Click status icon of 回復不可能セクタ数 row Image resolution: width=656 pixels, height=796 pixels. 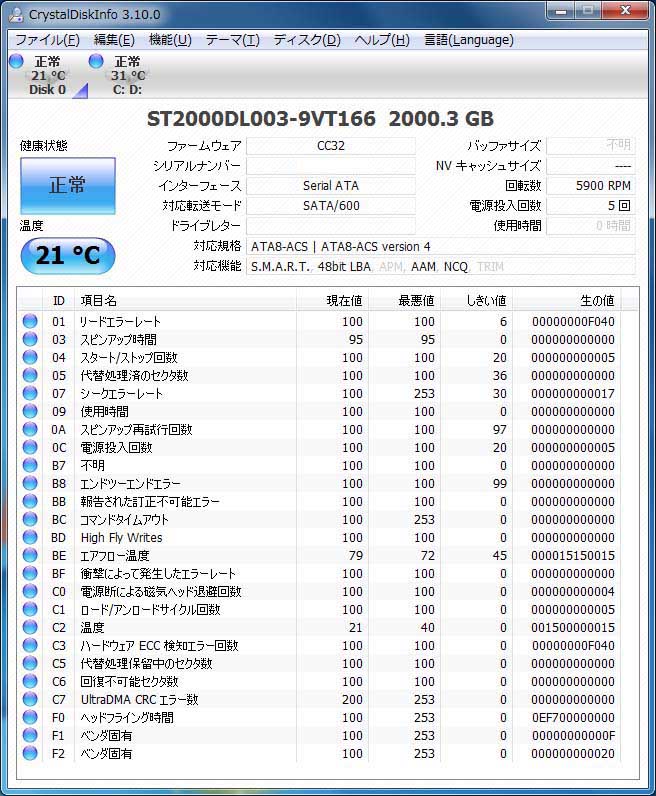pos(30,681)
